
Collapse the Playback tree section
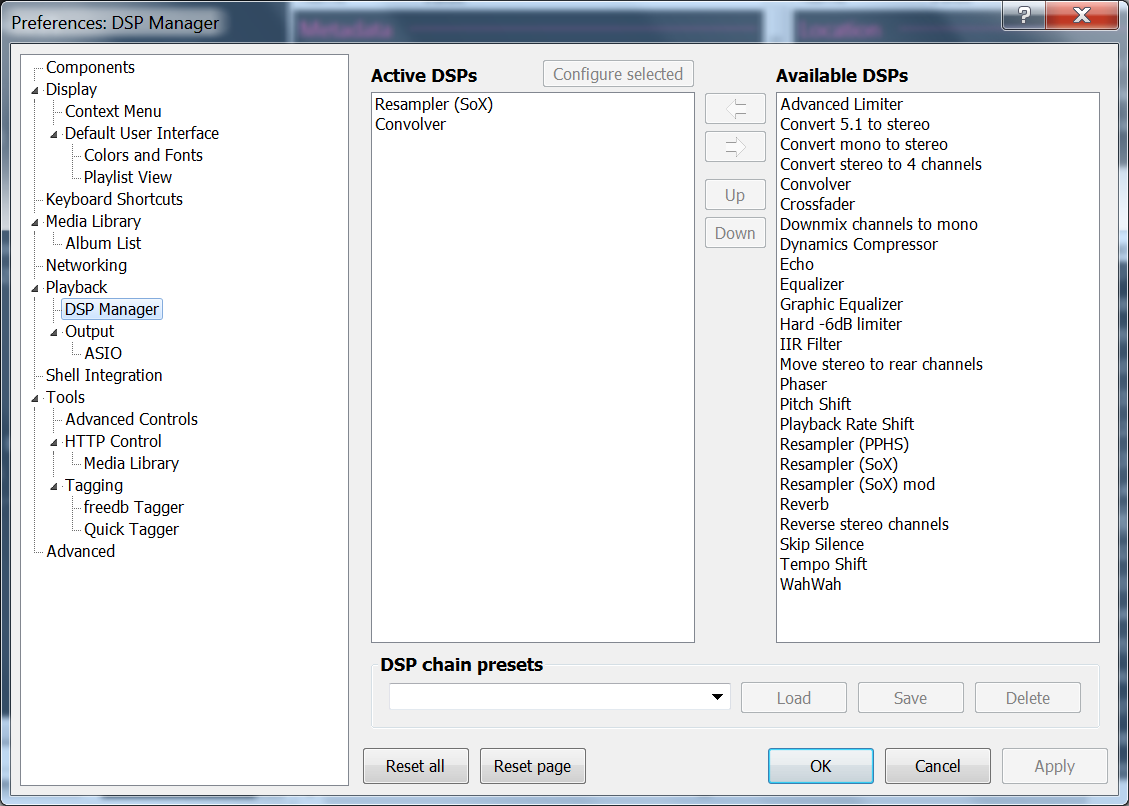36,288
